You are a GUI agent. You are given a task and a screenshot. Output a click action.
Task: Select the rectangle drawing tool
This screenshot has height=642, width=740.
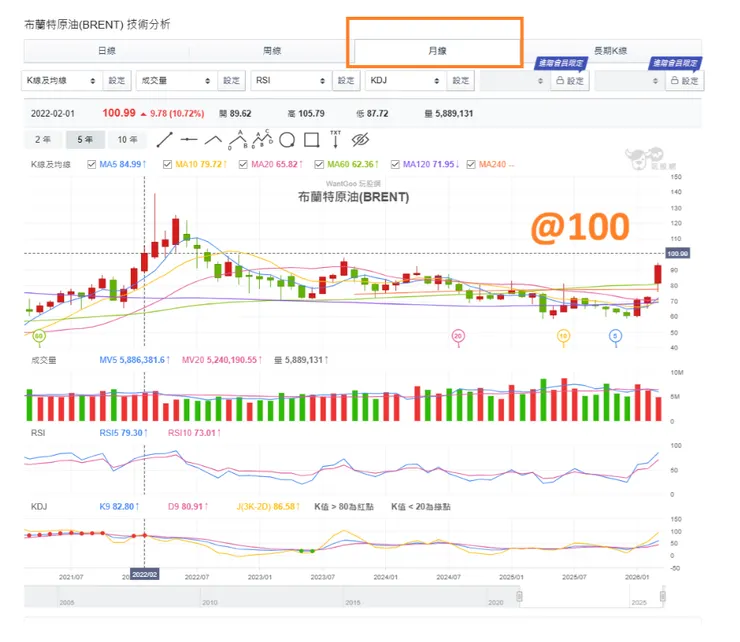[311, 140]
